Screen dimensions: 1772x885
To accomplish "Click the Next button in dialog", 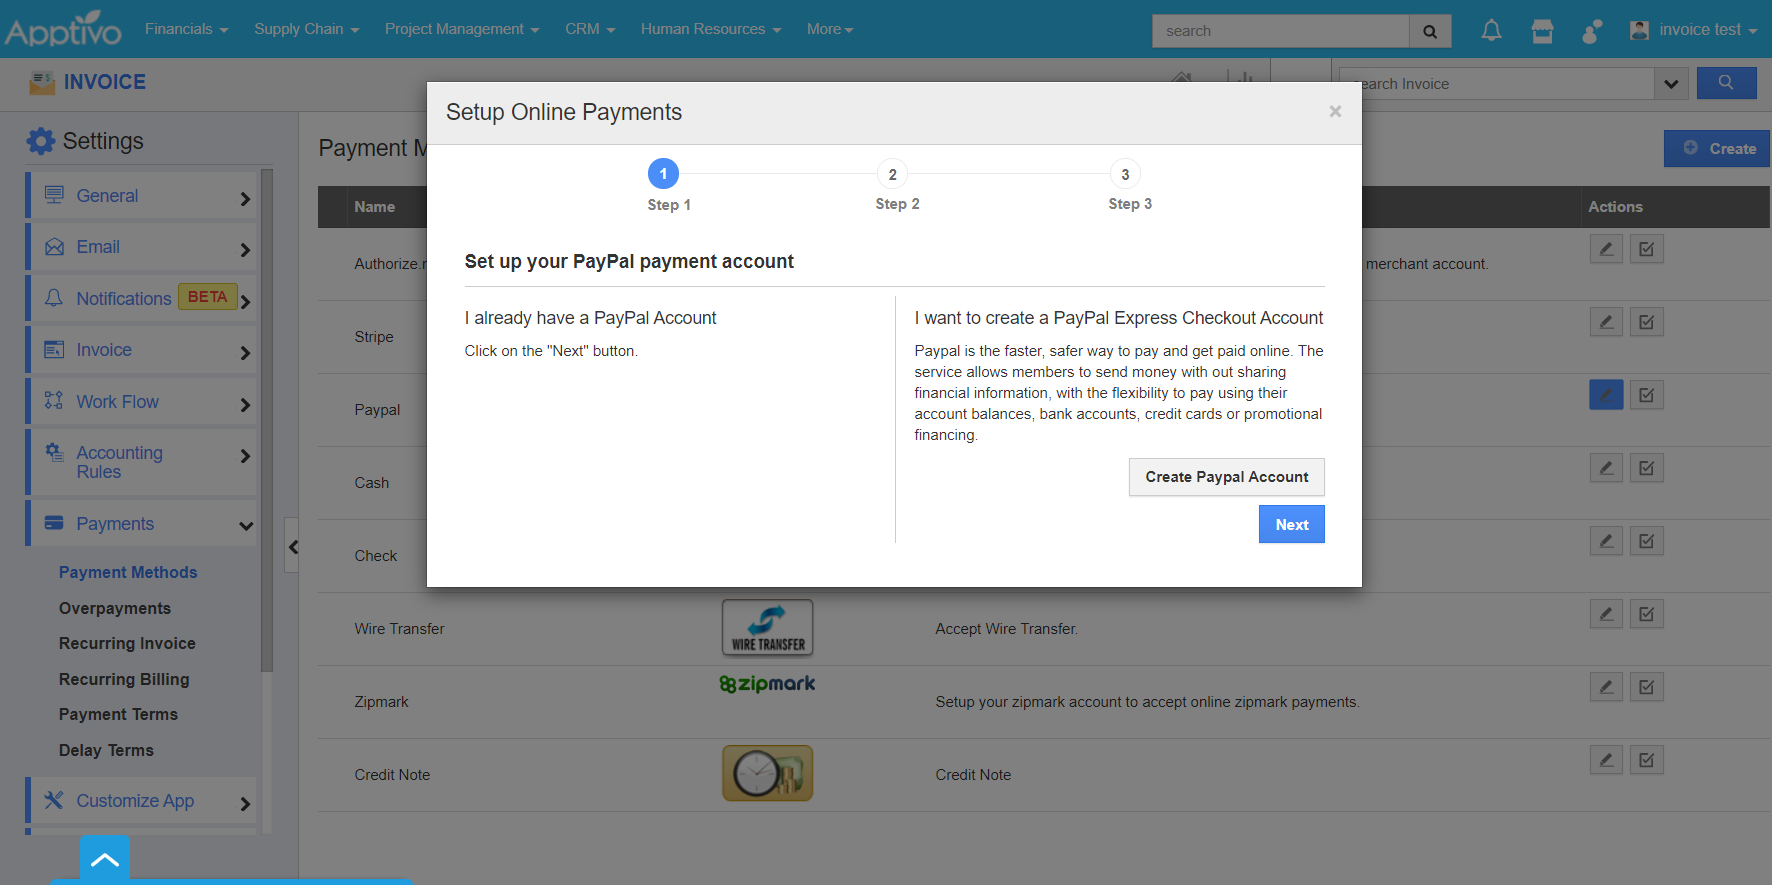I will coord(1292,524).
